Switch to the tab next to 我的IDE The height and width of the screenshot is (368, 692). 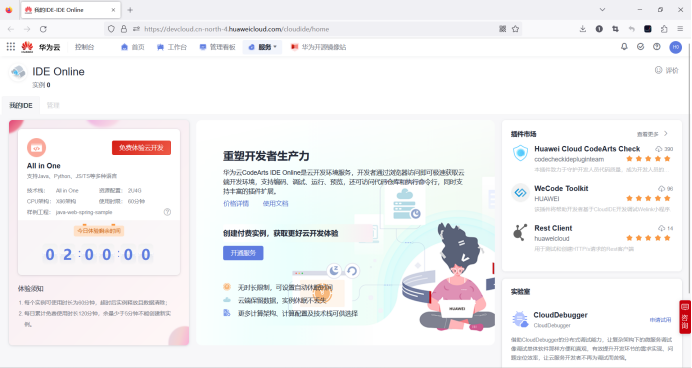(x=53, y=105)
